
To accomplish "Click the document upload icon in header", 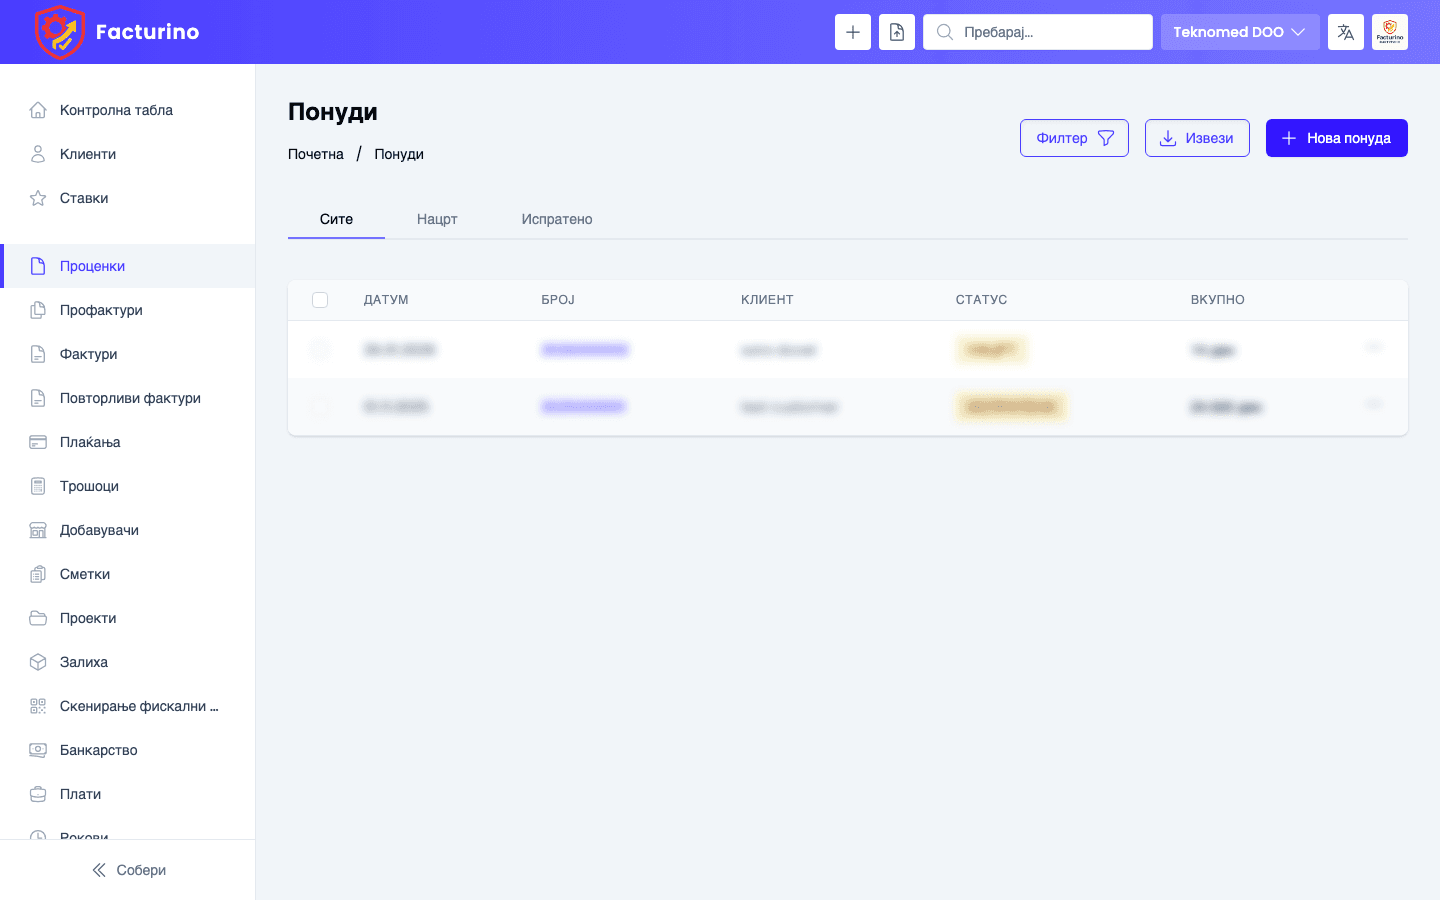I will [896, 32].
